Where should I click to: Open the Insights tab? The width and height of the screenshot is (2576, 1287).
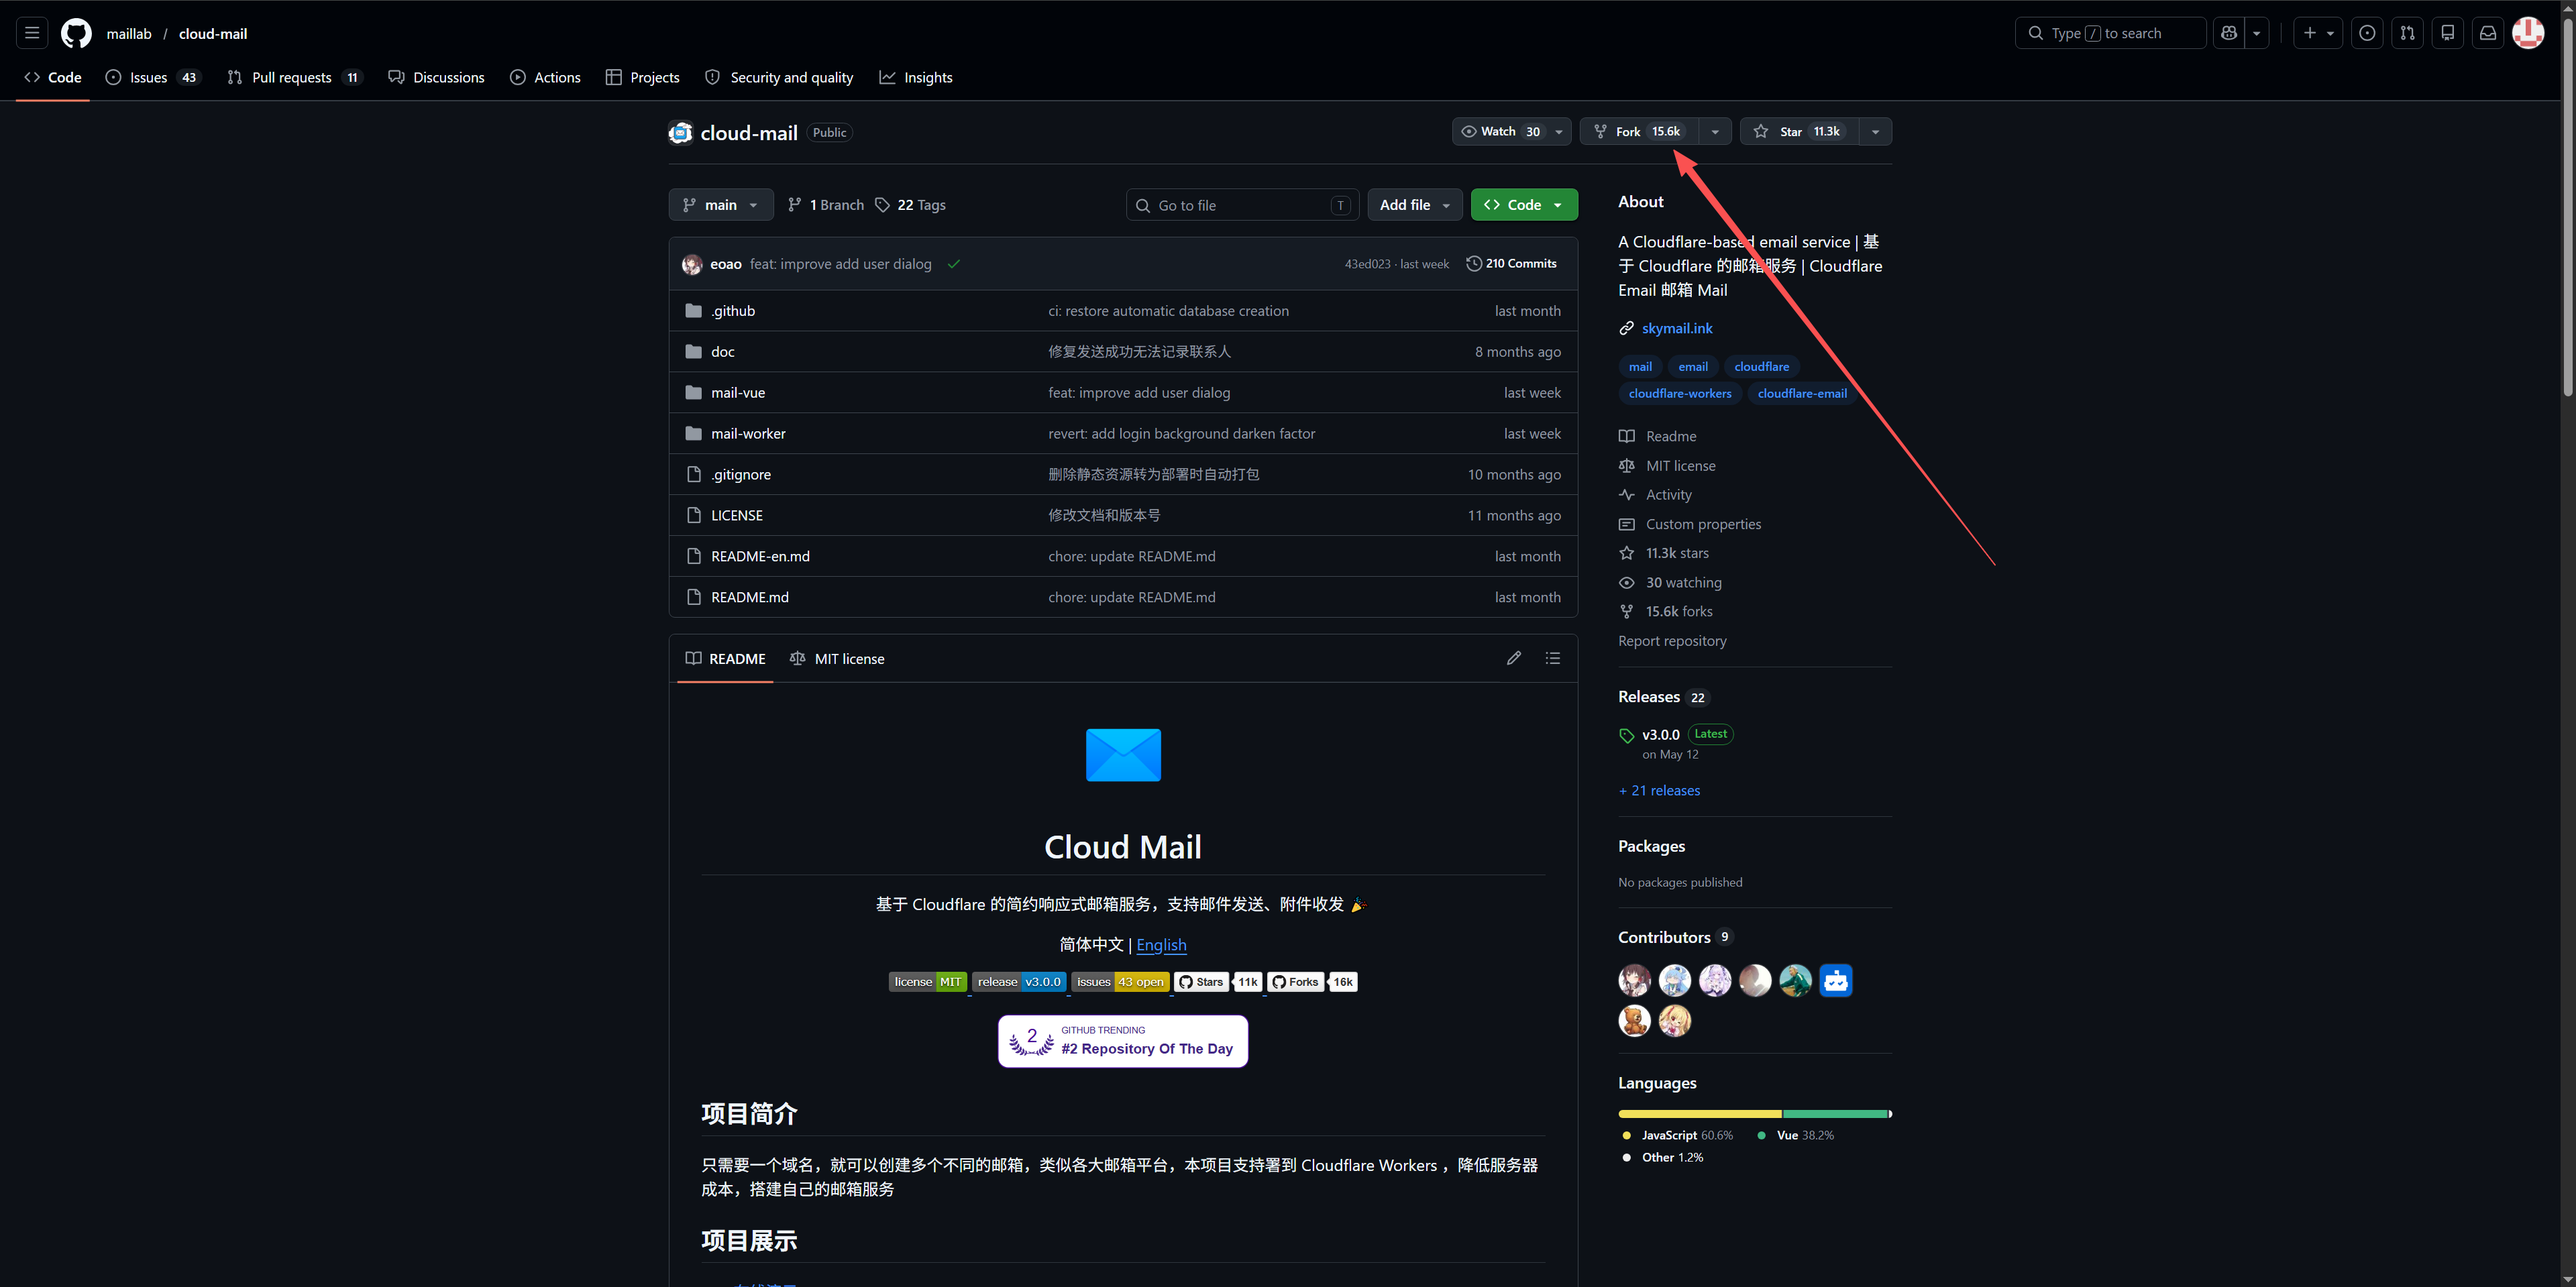[x=916, y=77]
